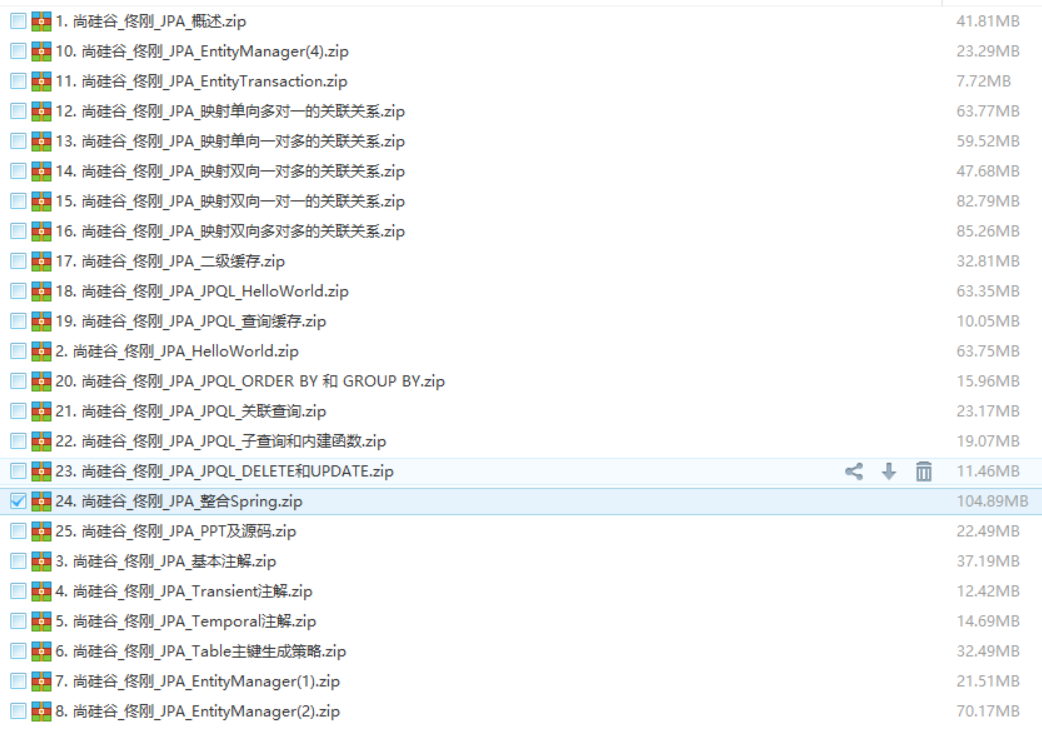Open file 15. 映射双向一对一的关联关系.zip

[230, 201]
